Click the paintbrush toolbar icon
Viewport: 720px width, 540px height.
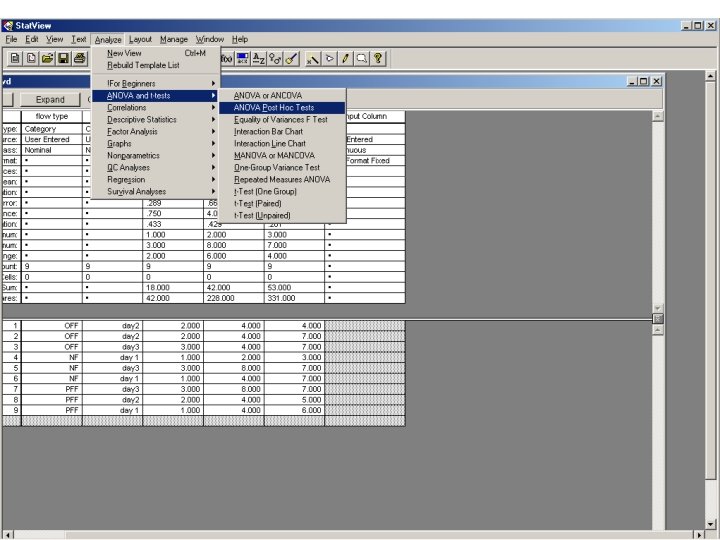(291, 58)
